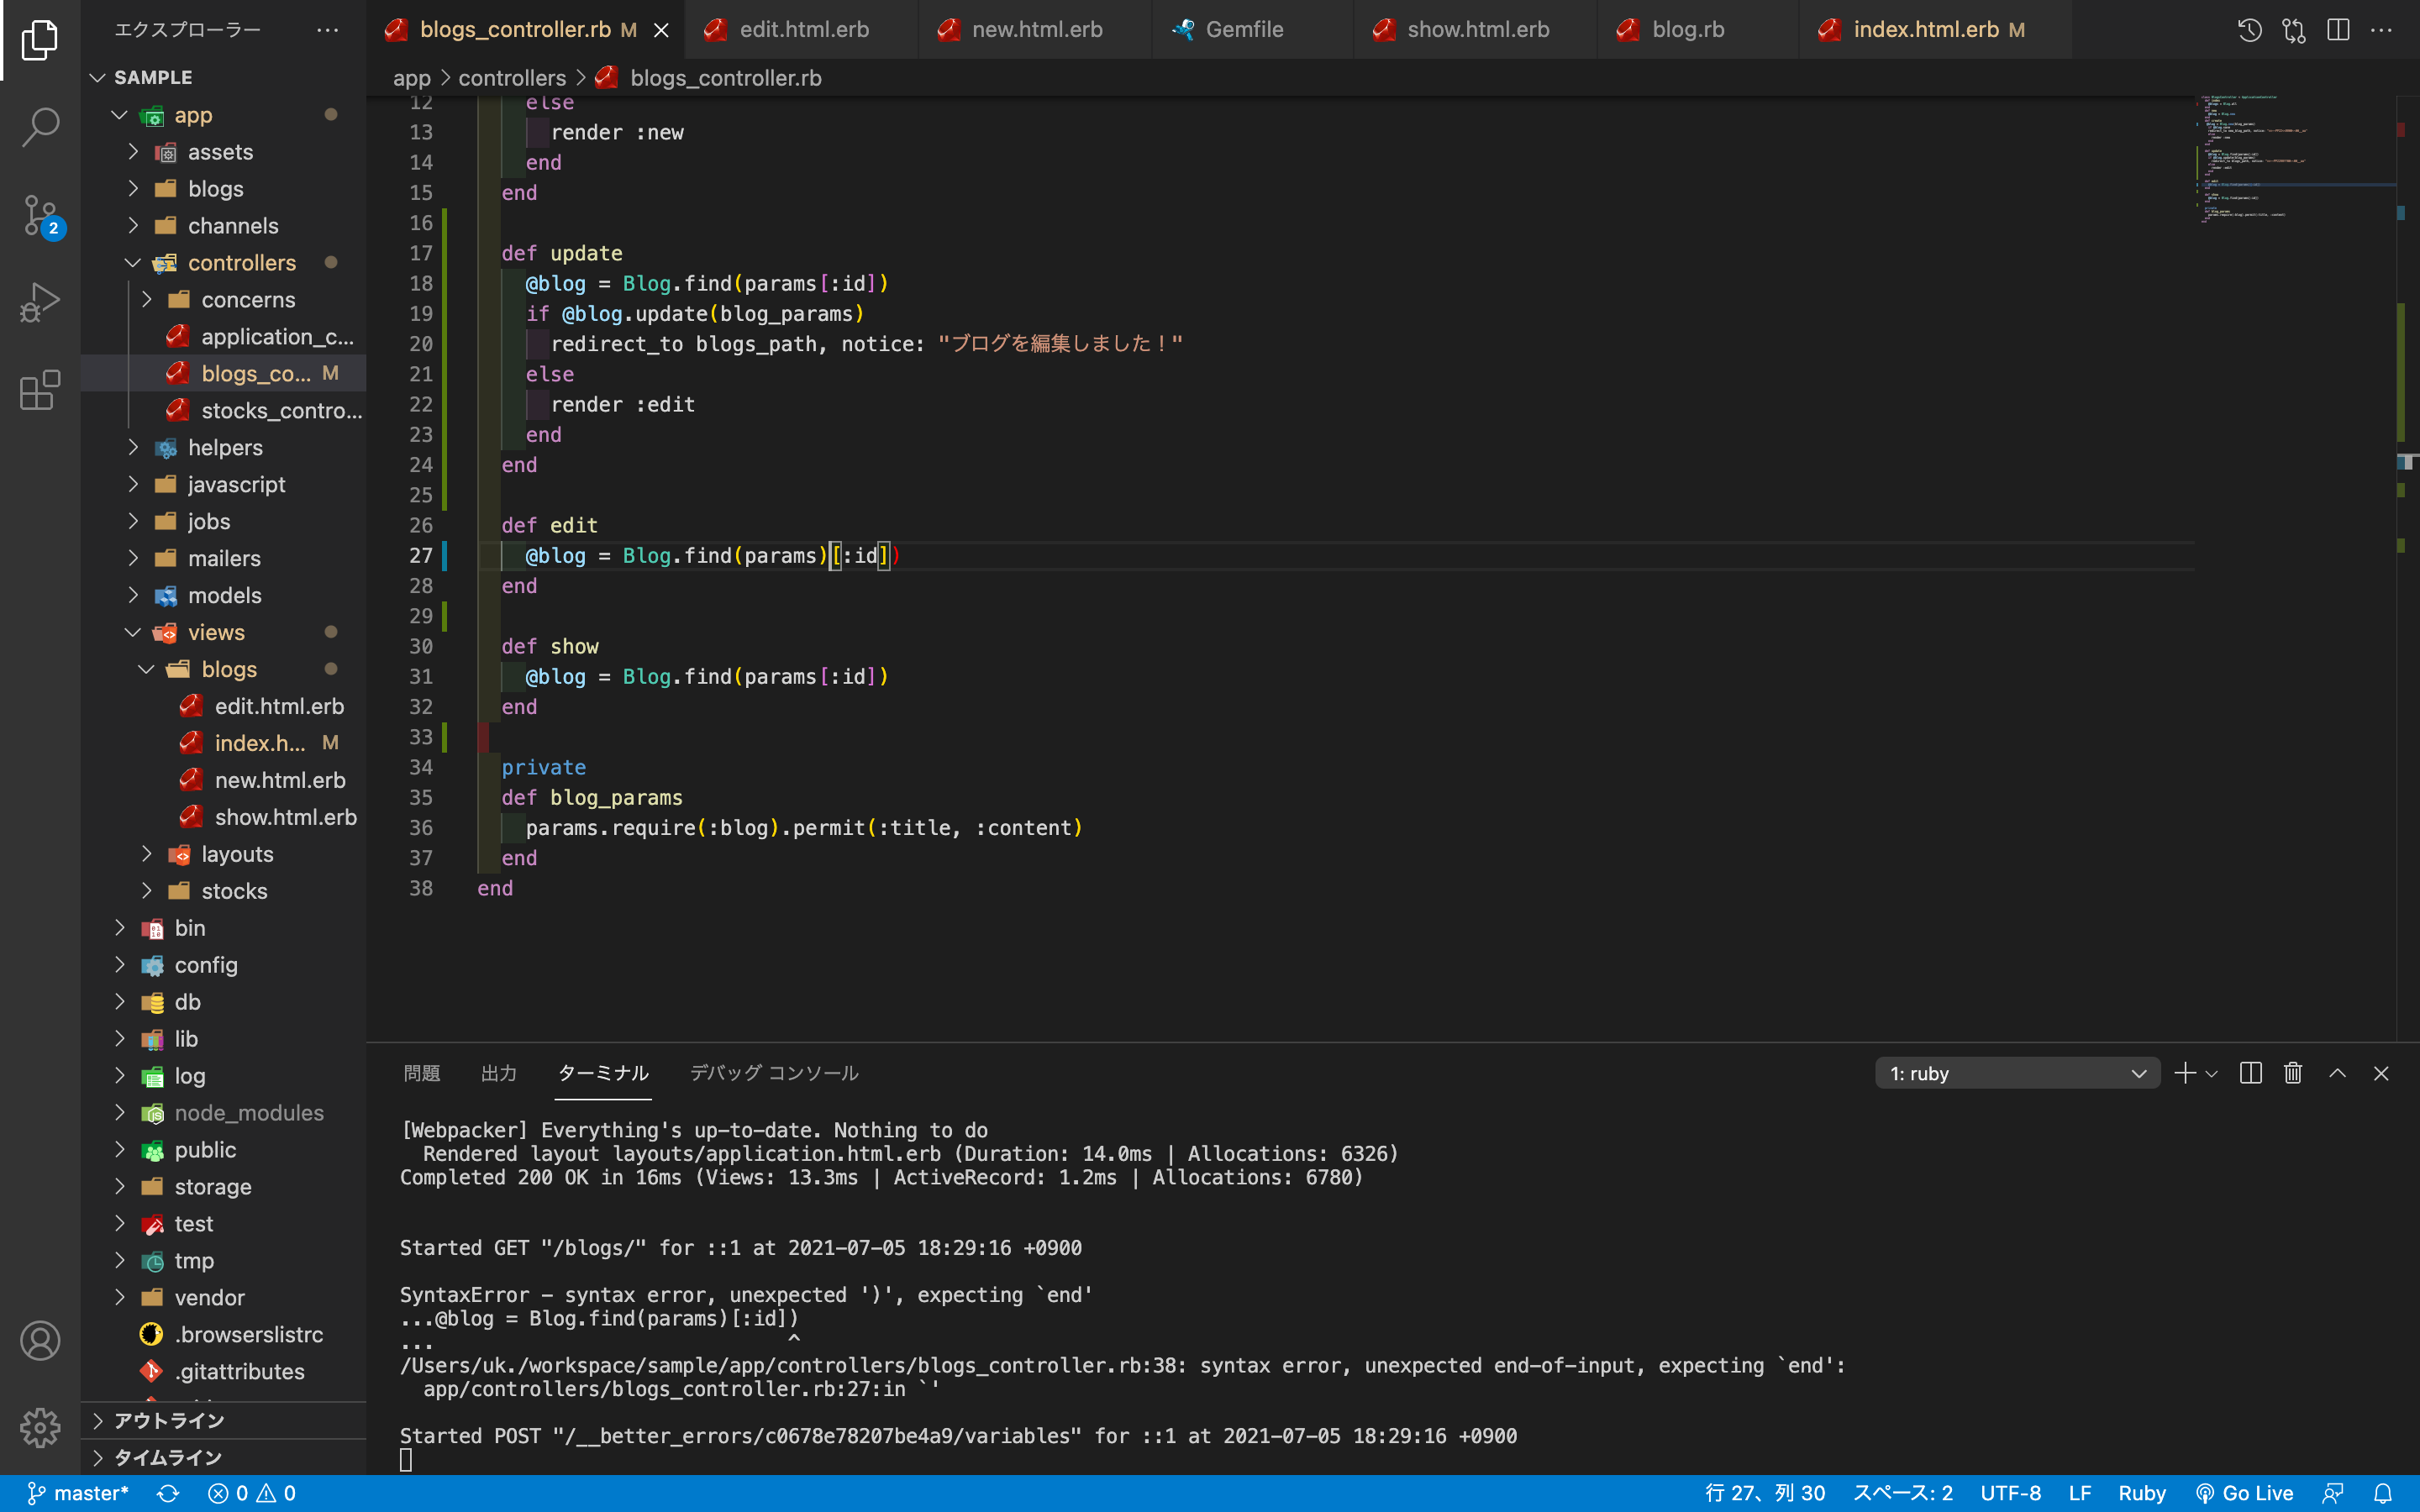Screen dimensions: 2420x1512
Task: Click Ruby language mode in status bar
Action: coord(2141,1493)
